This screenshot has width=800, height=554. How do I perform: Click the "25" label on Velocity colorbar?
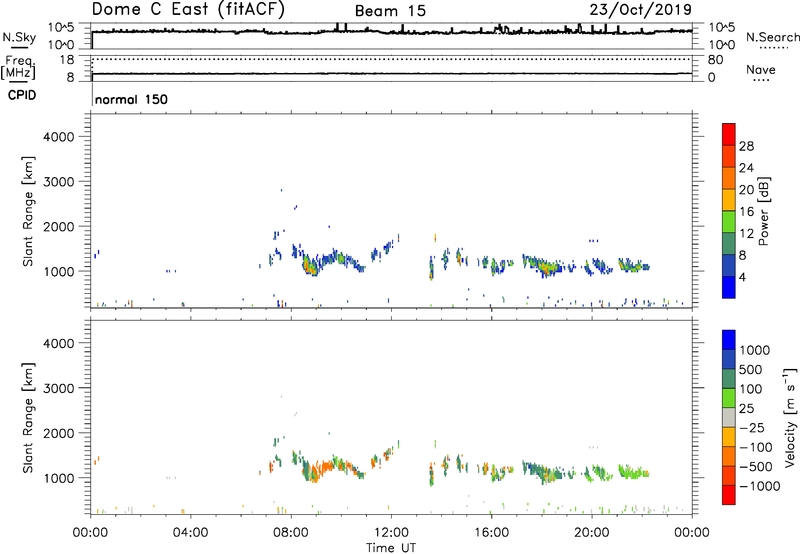click(746, 409)
